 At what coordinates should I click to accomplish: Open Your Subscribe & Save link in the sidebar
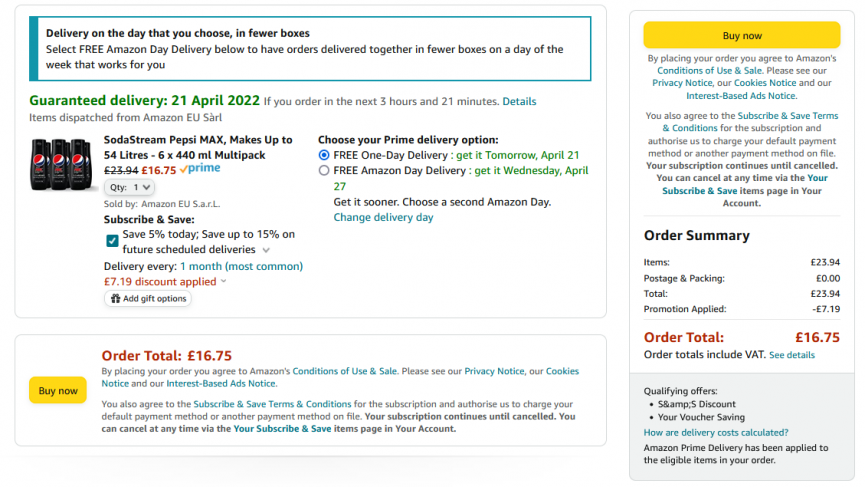click(x=745, y=184)
